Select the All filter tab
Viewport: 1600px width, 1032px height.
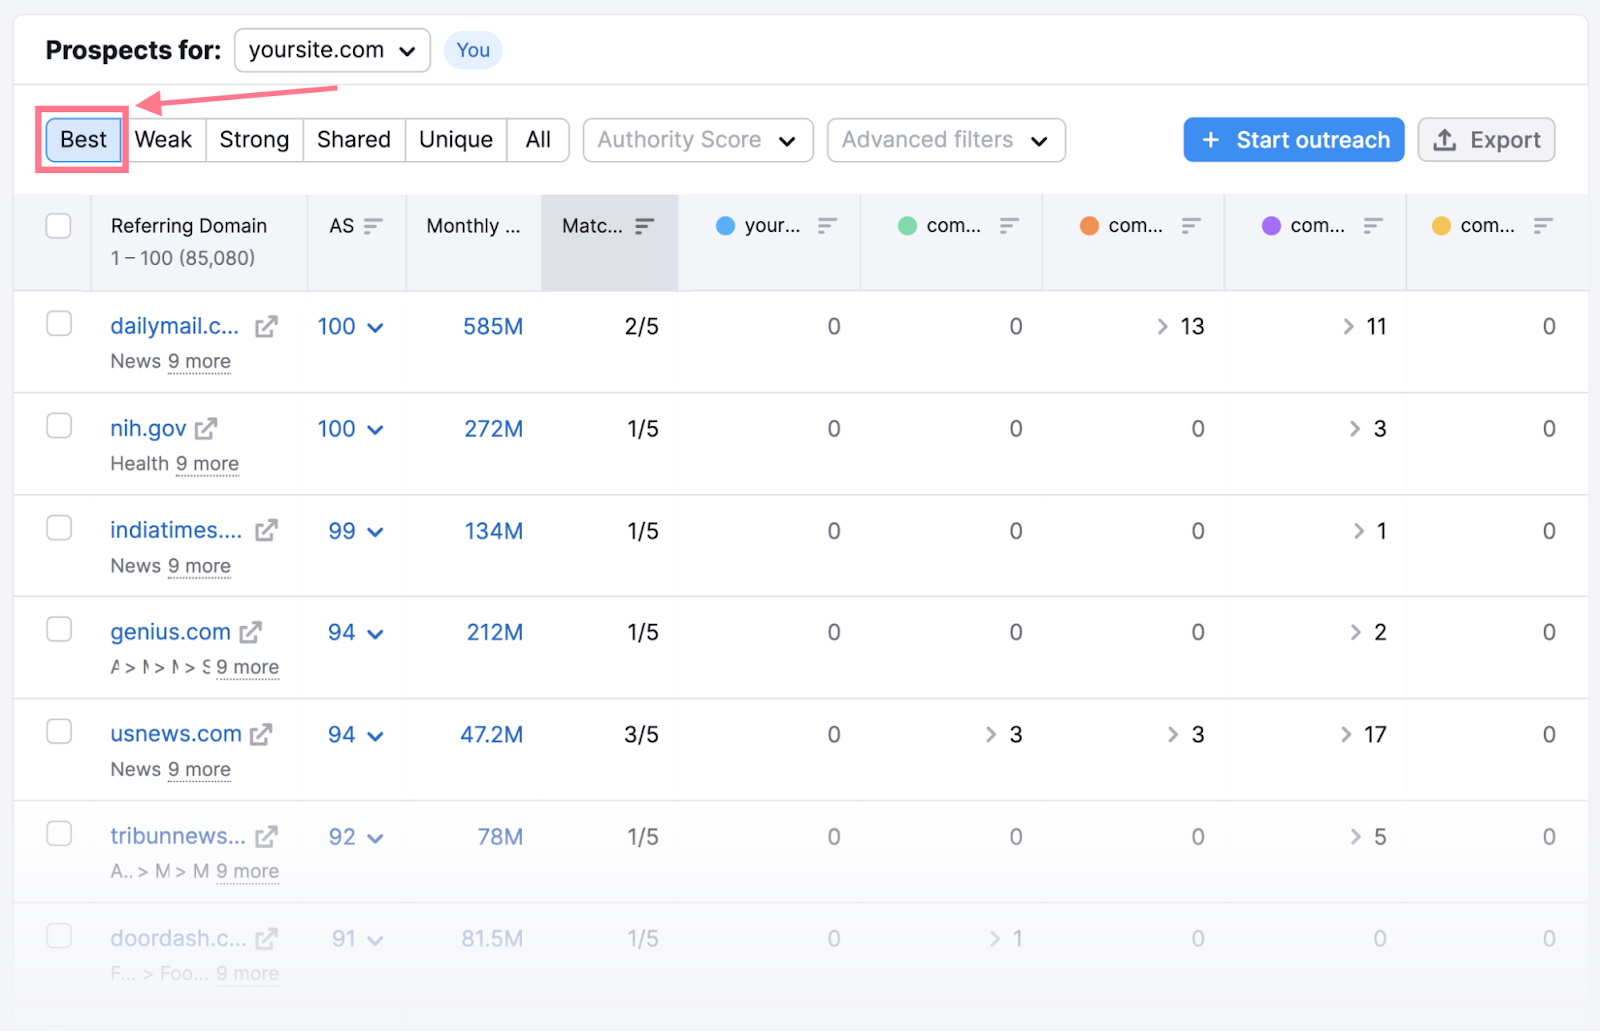click(538, 139)
